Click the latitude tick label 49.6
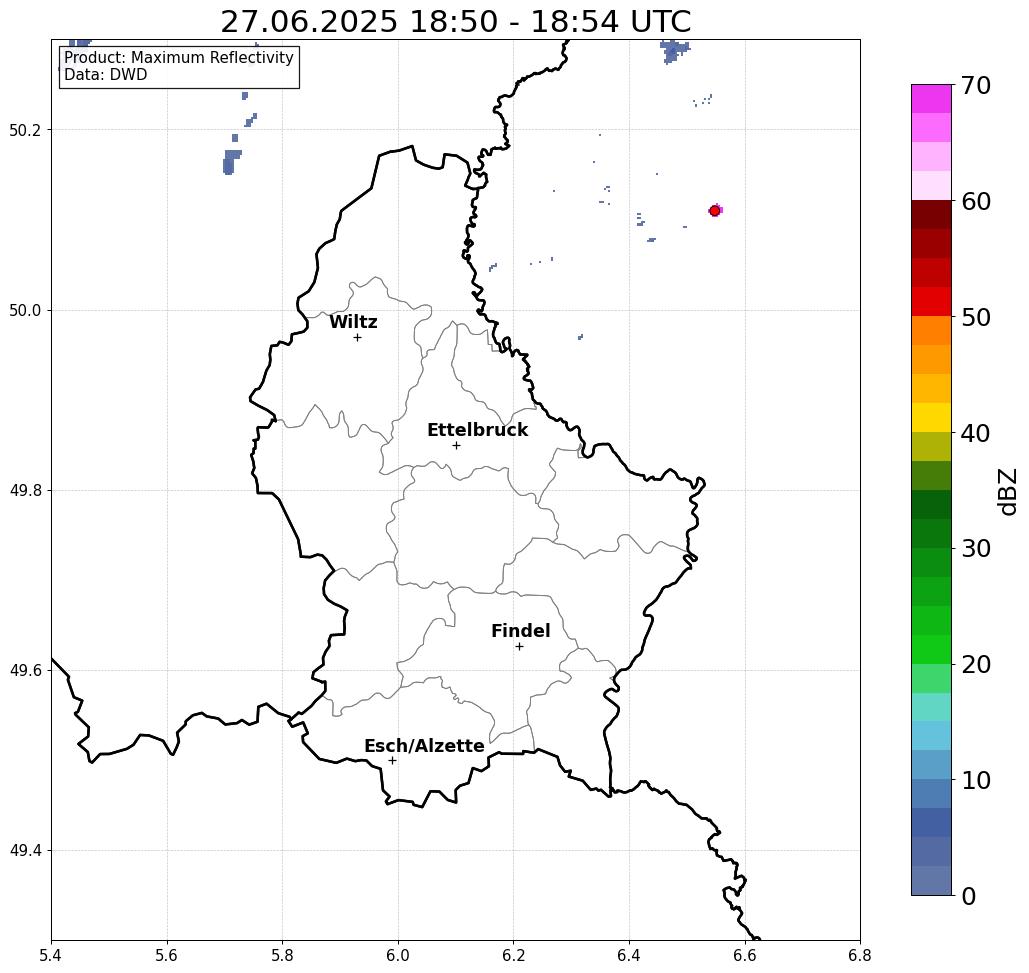1029x973 pixels. [x=25, y=671]
